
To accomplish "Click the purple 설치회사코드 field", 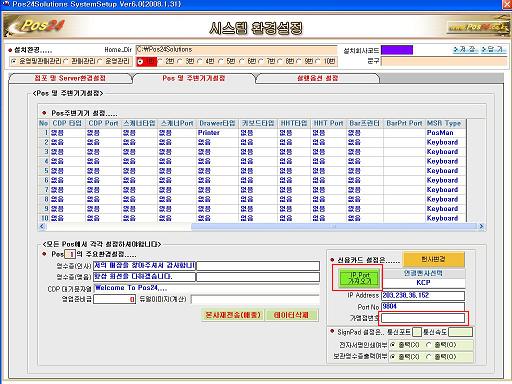I will (x=397, y=50).
